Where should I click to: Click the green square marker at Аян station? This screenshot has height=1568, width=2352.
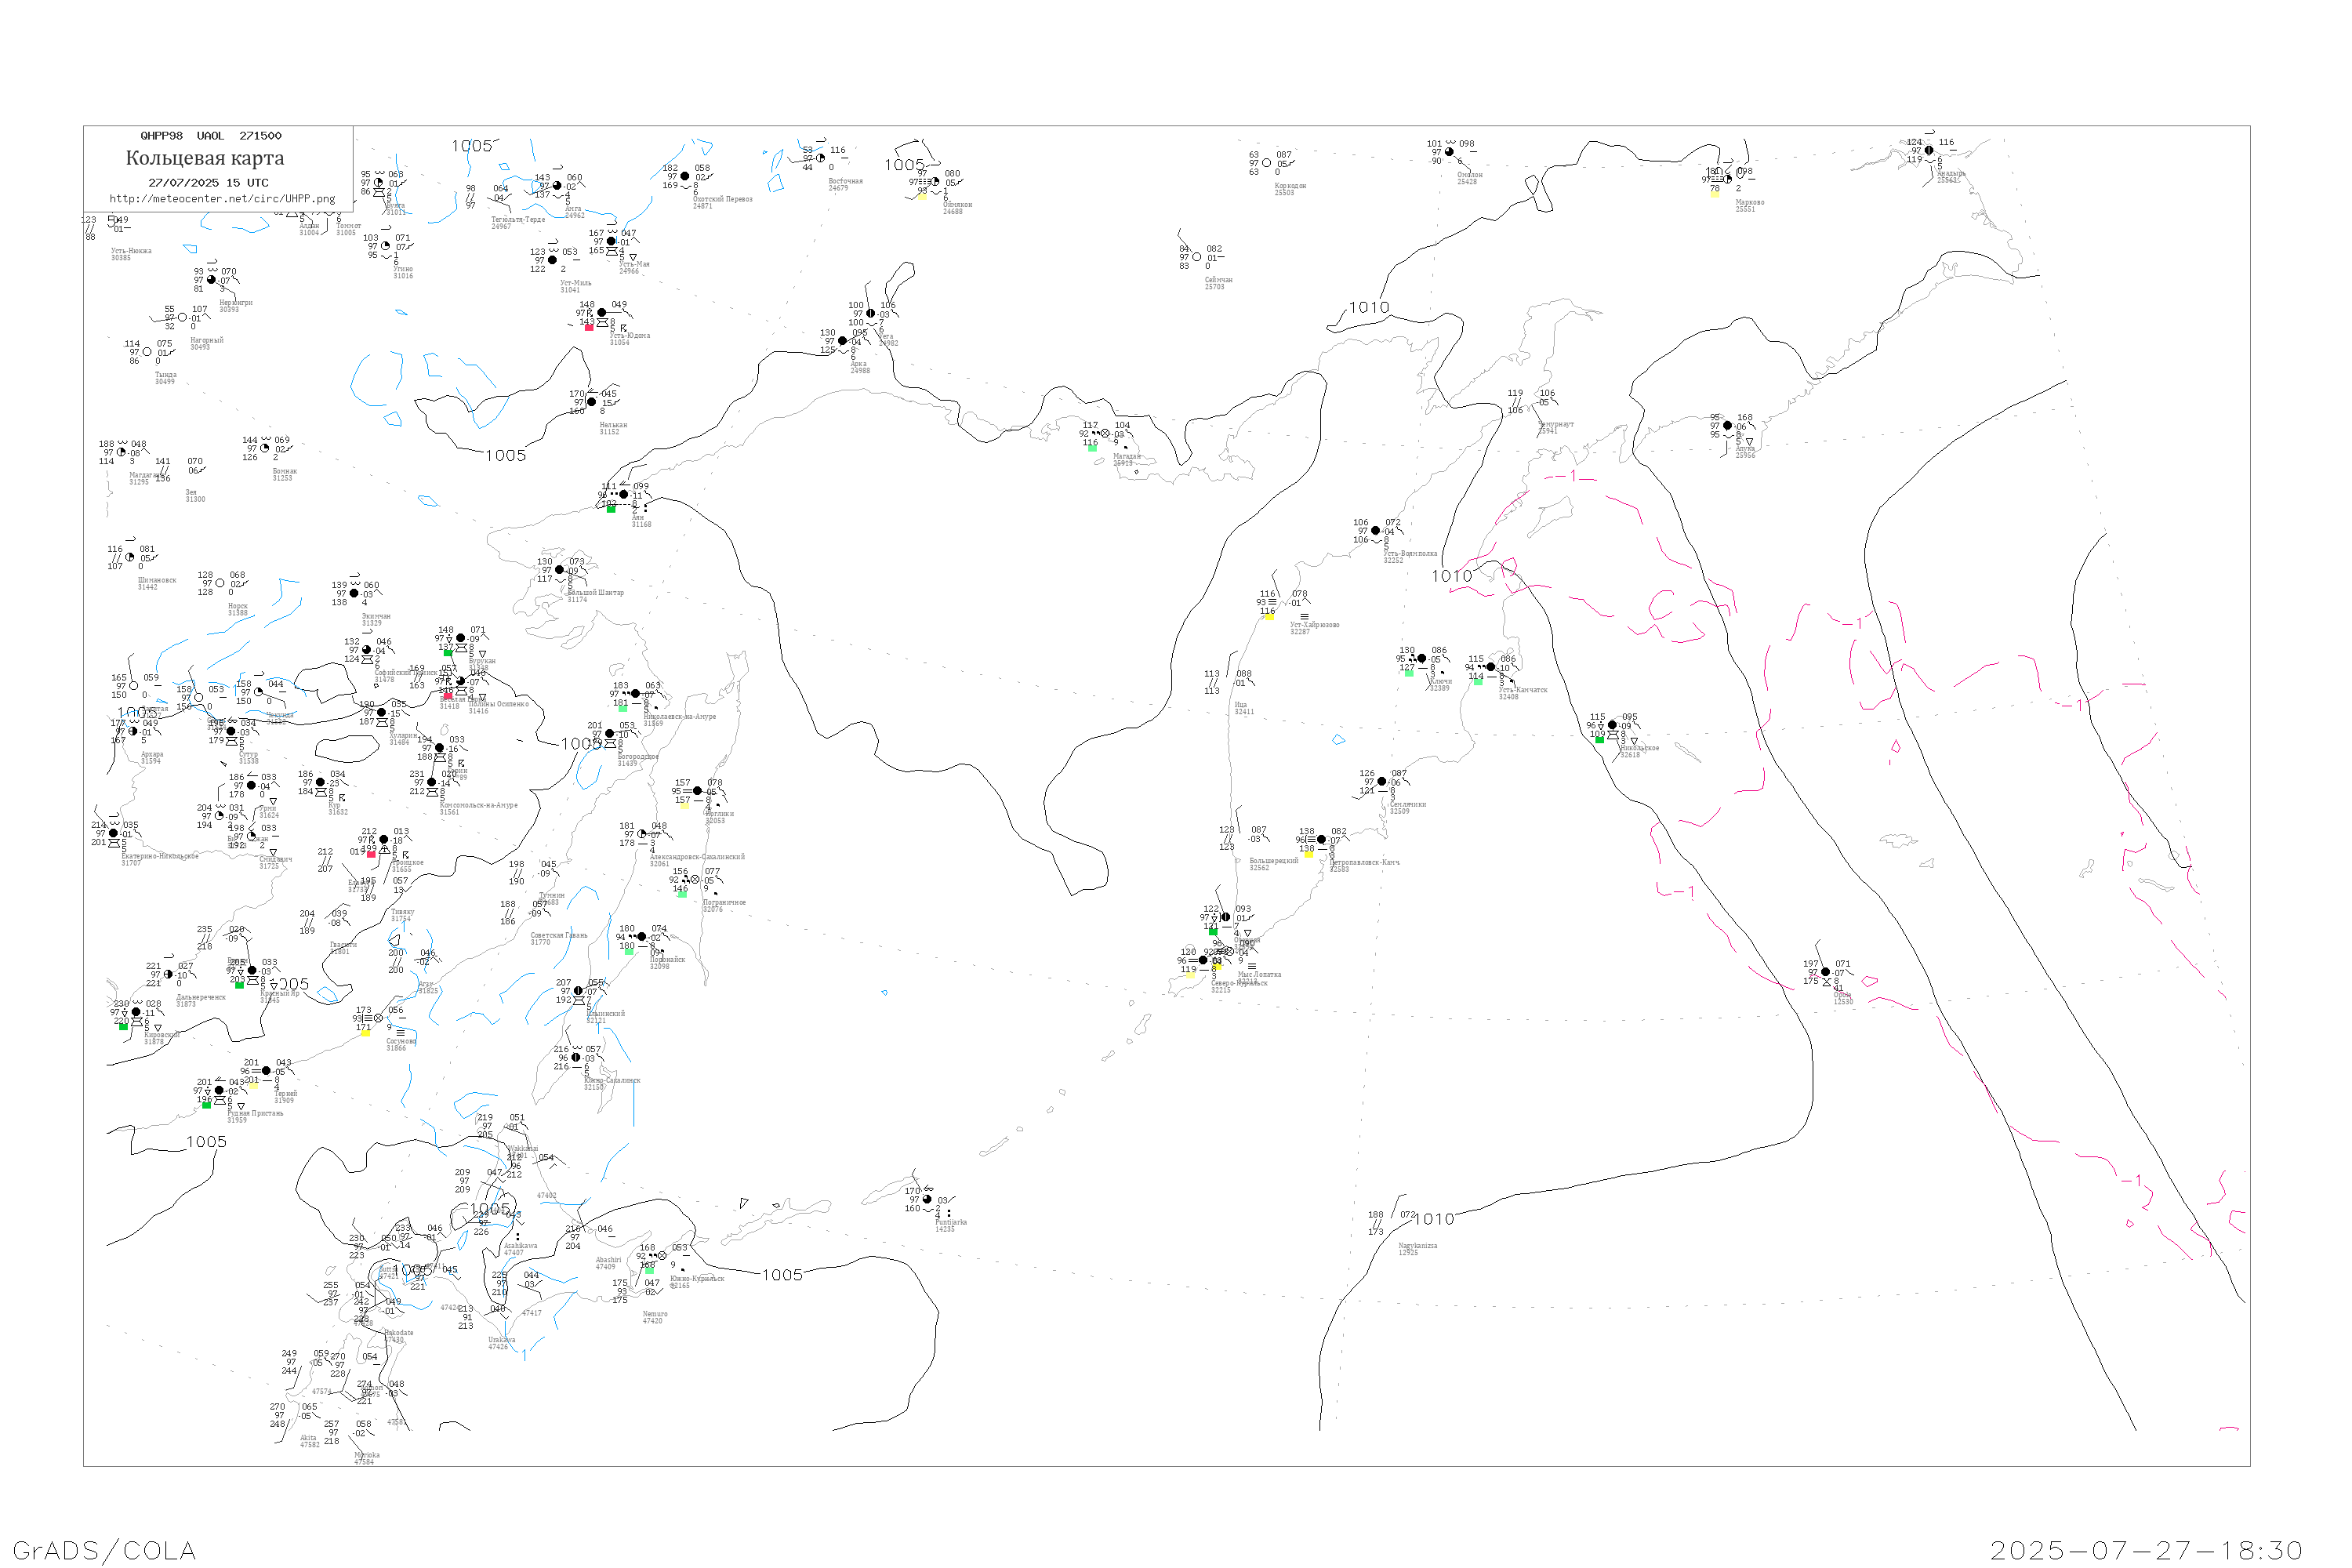612,509
